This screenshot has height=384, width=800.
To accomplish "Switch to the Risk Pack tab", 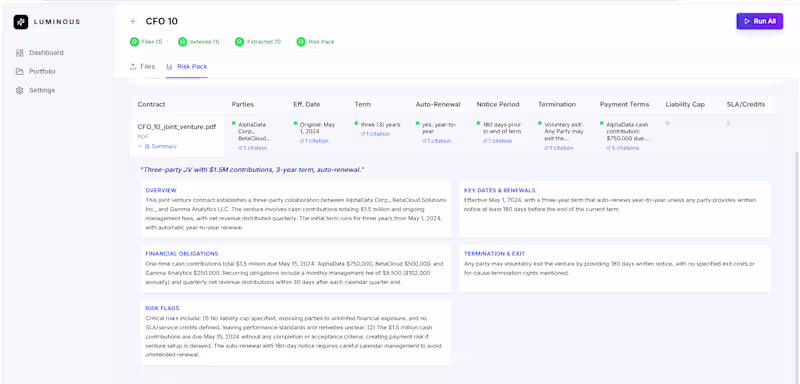I will (x=187, y=66).
